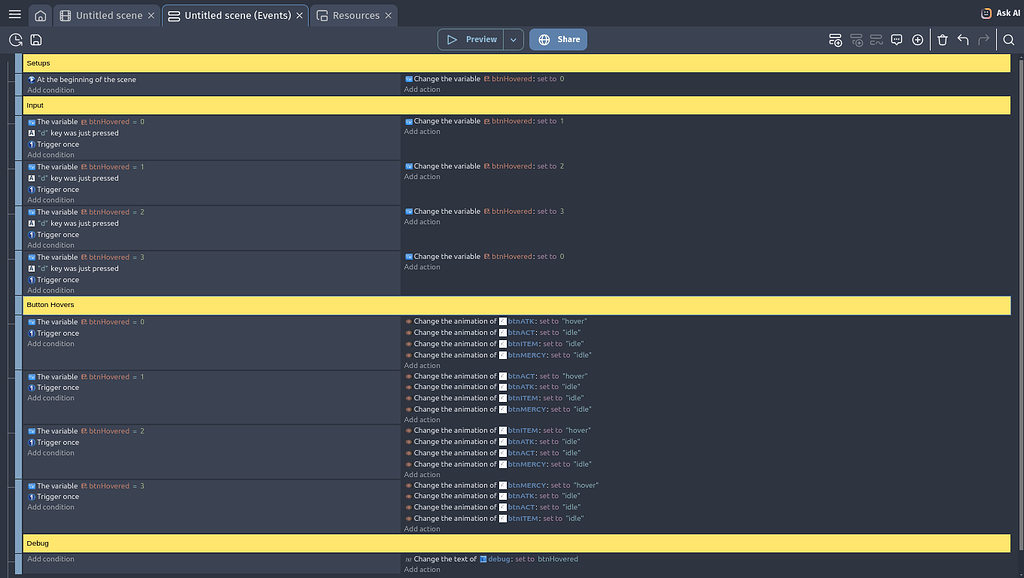Click 'Change the variable btnHovered: set to 2' action
Screen dimensions: 1024x578
[x=484, y=167]
